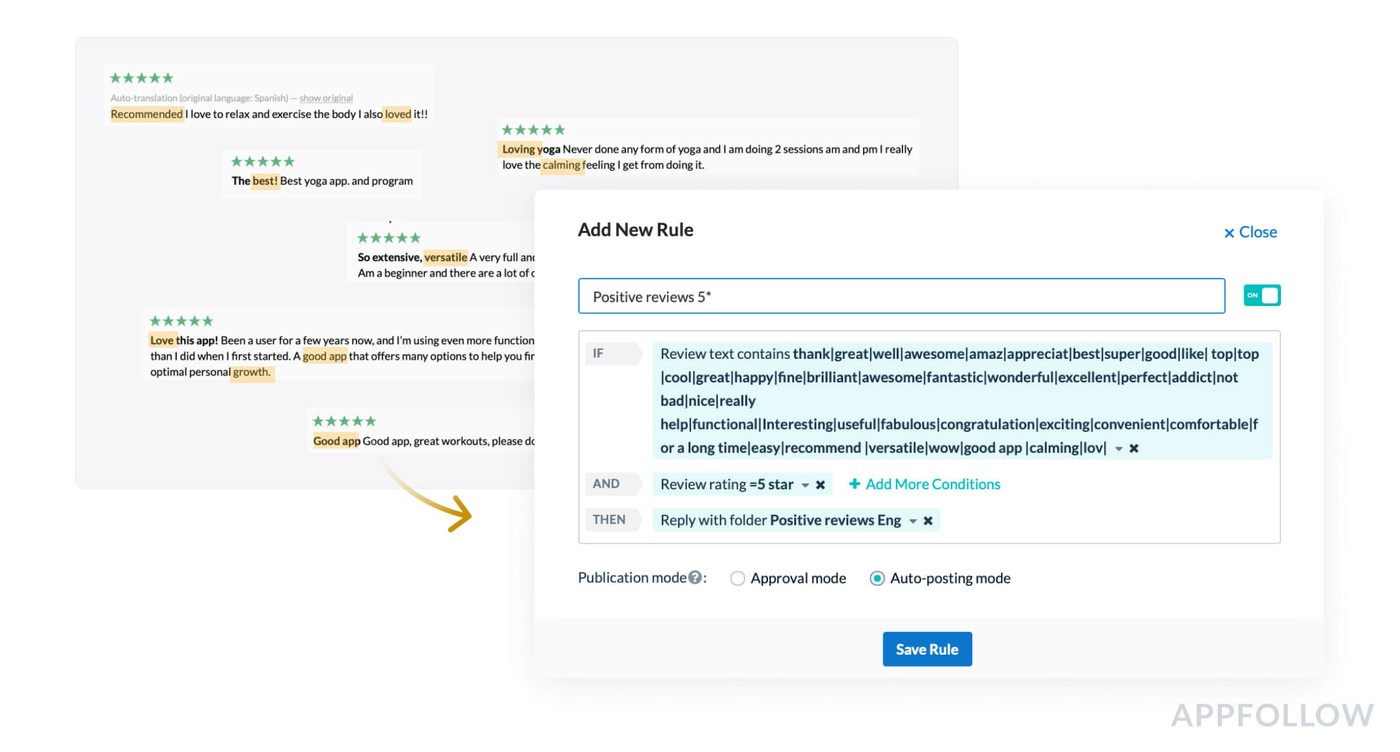Click the stars above the 'Loving yoga' review
1400x752 pixels.
click(533, 130)
